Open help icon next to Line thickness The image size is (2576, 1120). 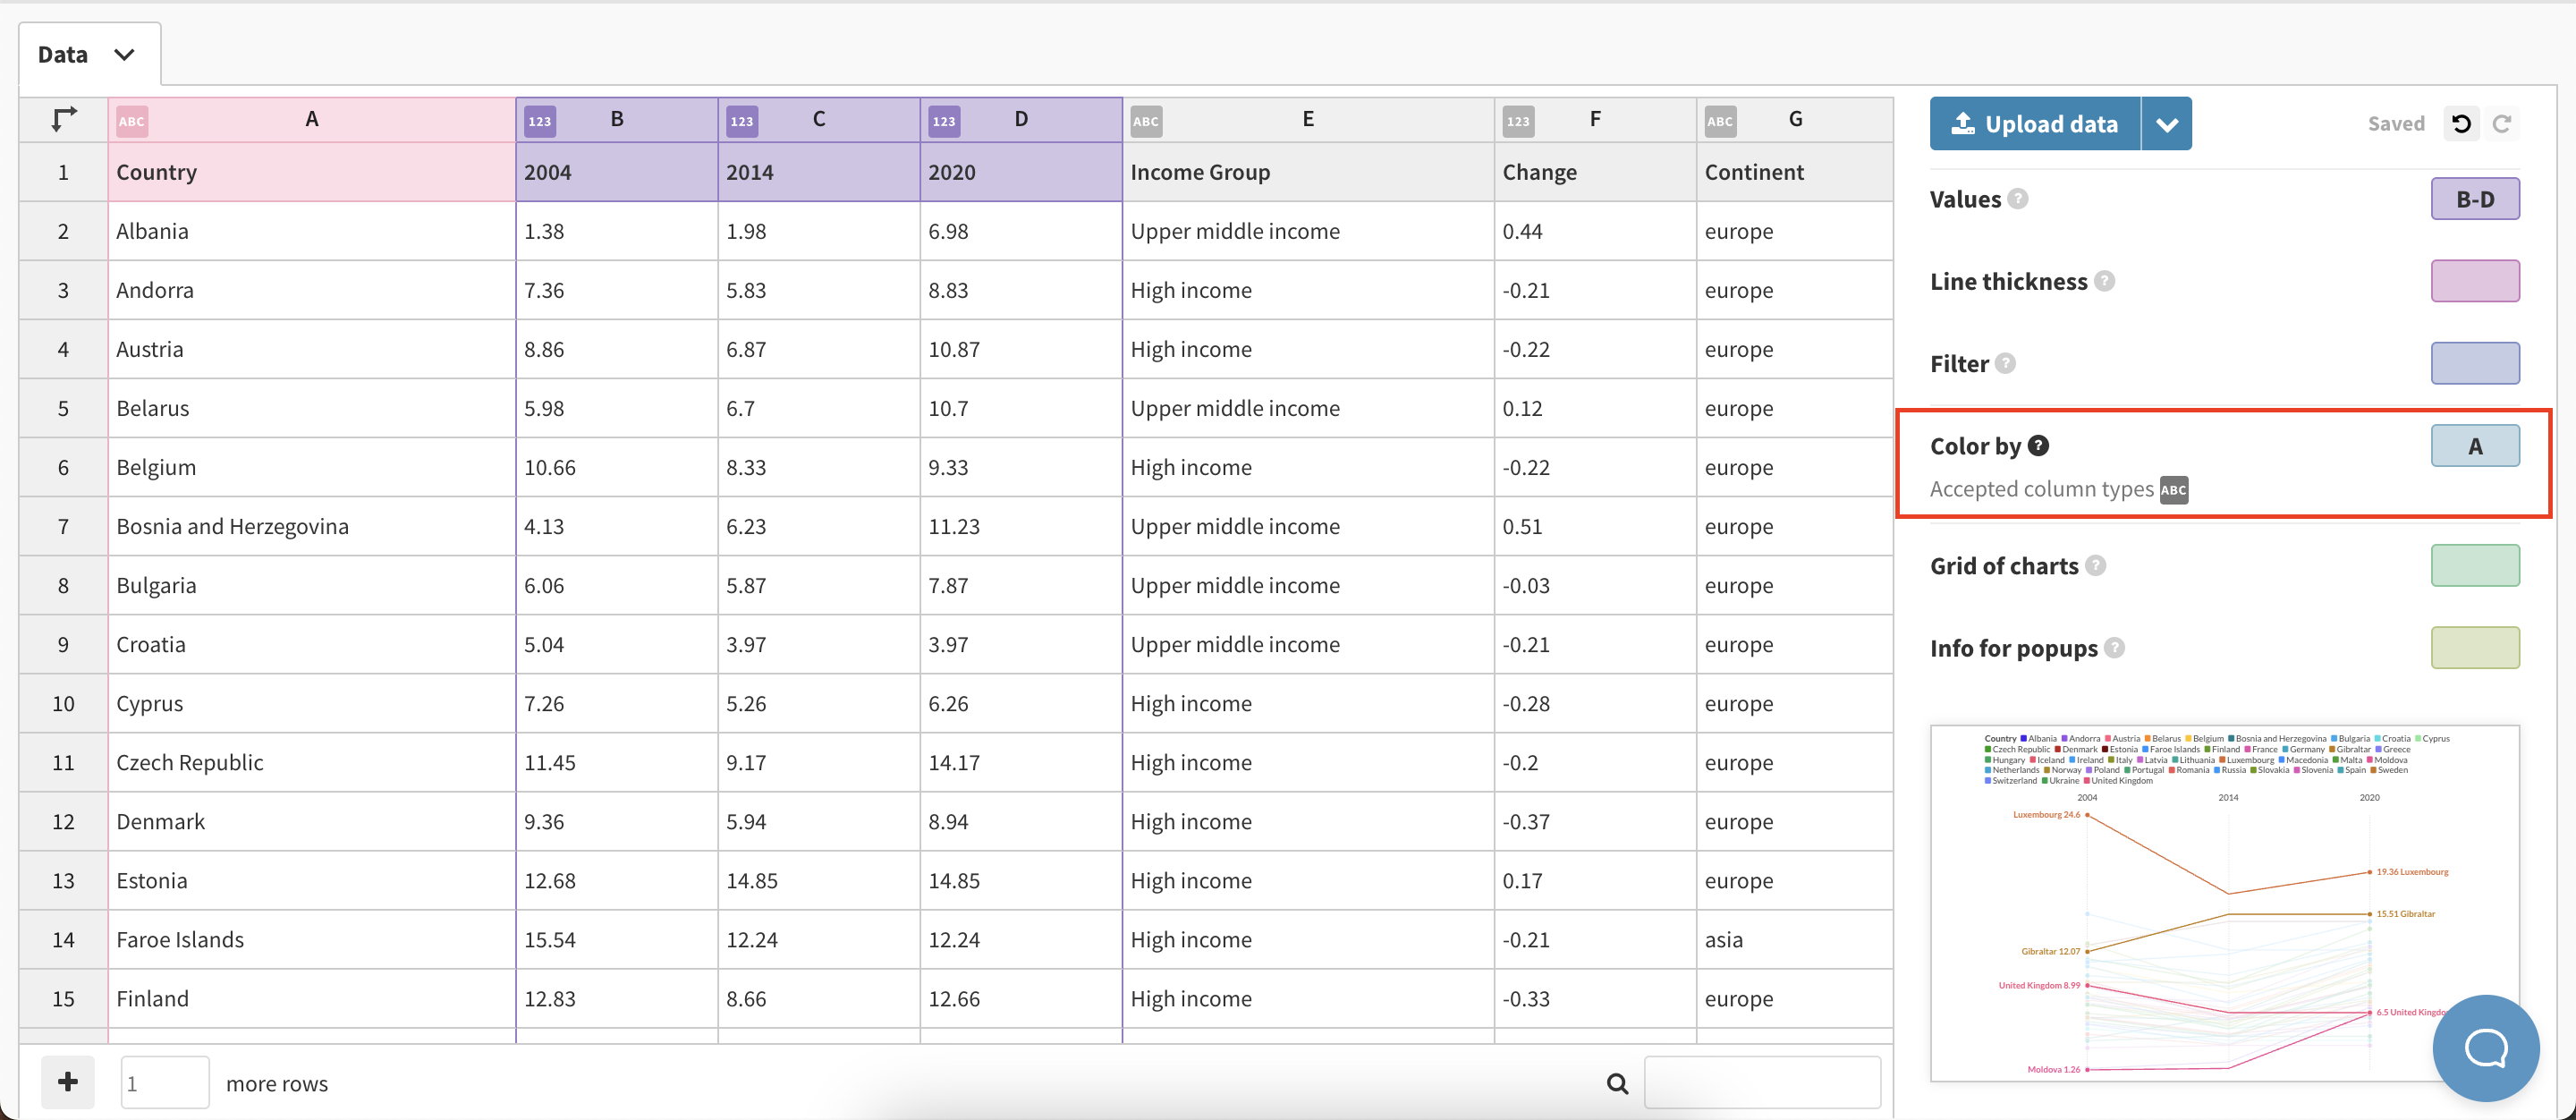click(2104, 281)
